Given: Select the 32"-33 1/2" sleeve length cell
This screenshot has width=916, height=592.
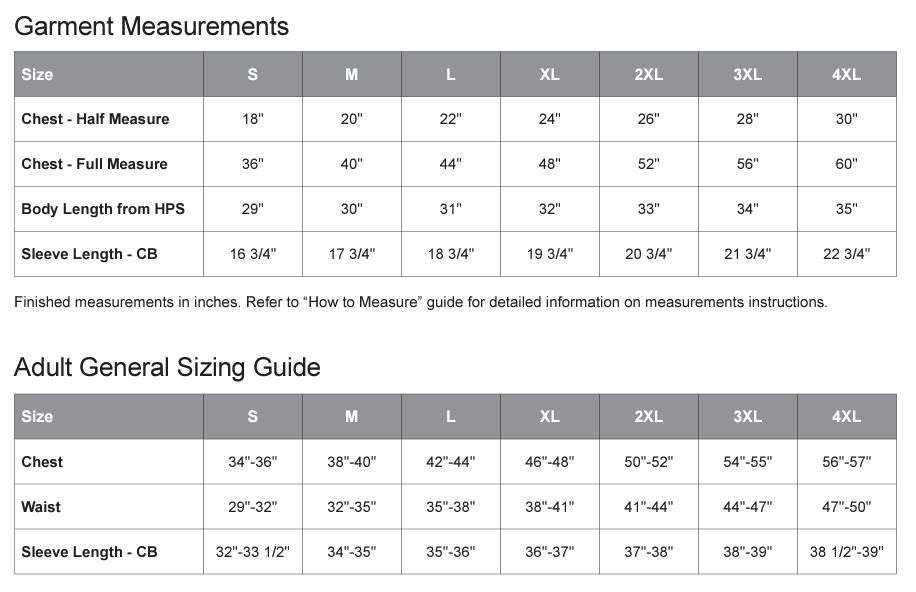Looking at the screenshot, I should (x=252, y=552).
